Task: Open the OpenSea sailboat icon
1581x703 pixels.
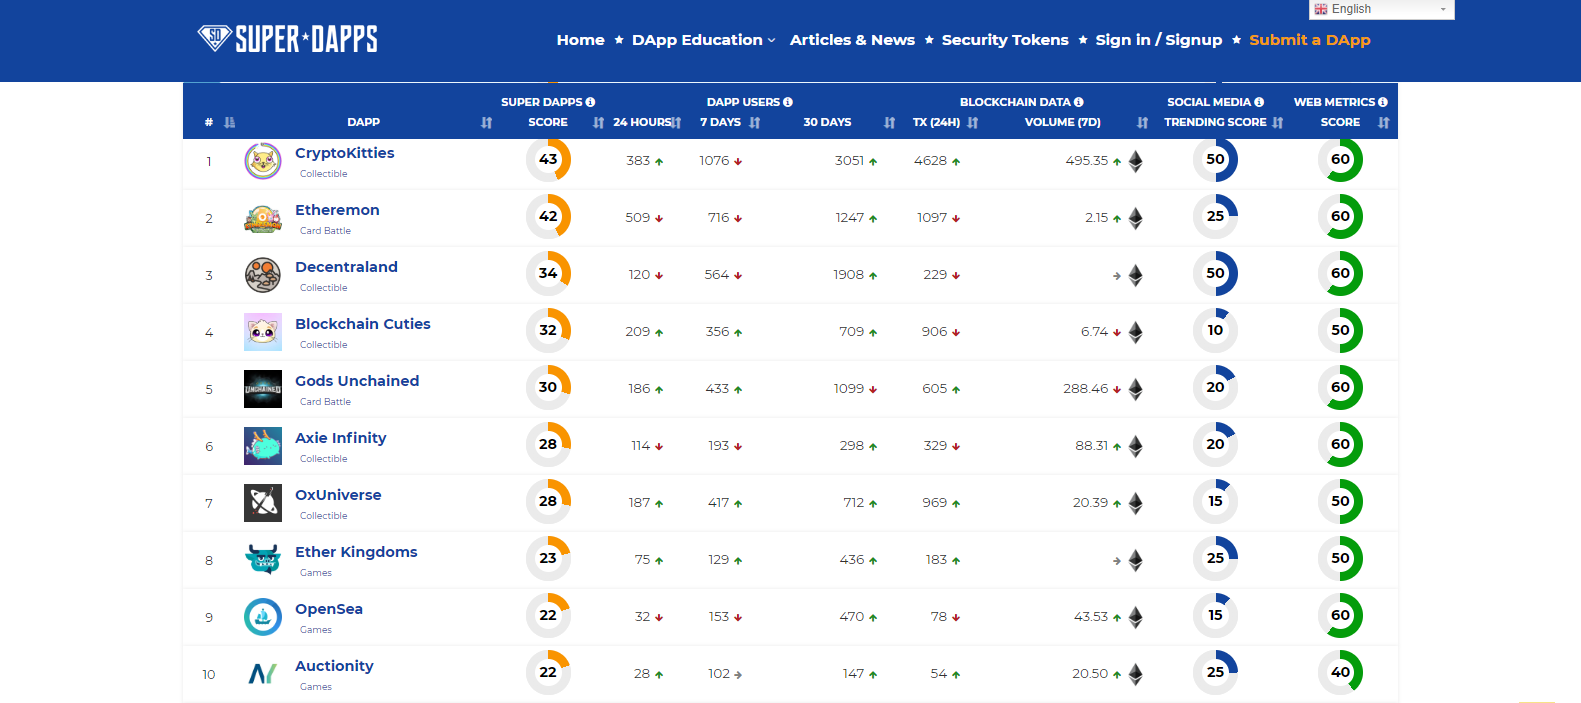Action: 263,617
